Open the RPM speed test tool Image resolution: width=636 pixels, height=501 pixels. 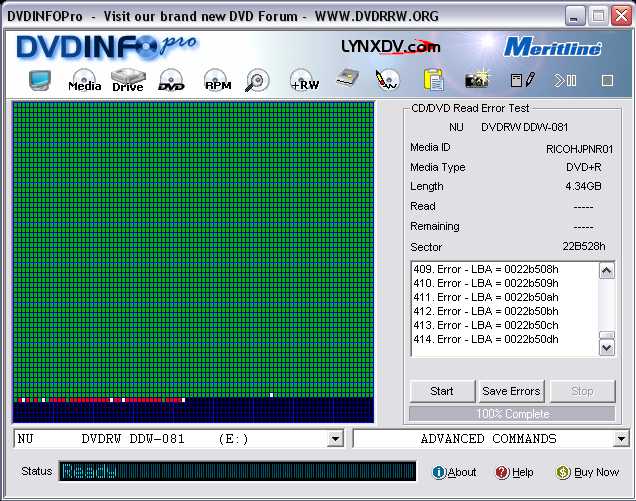218,80
